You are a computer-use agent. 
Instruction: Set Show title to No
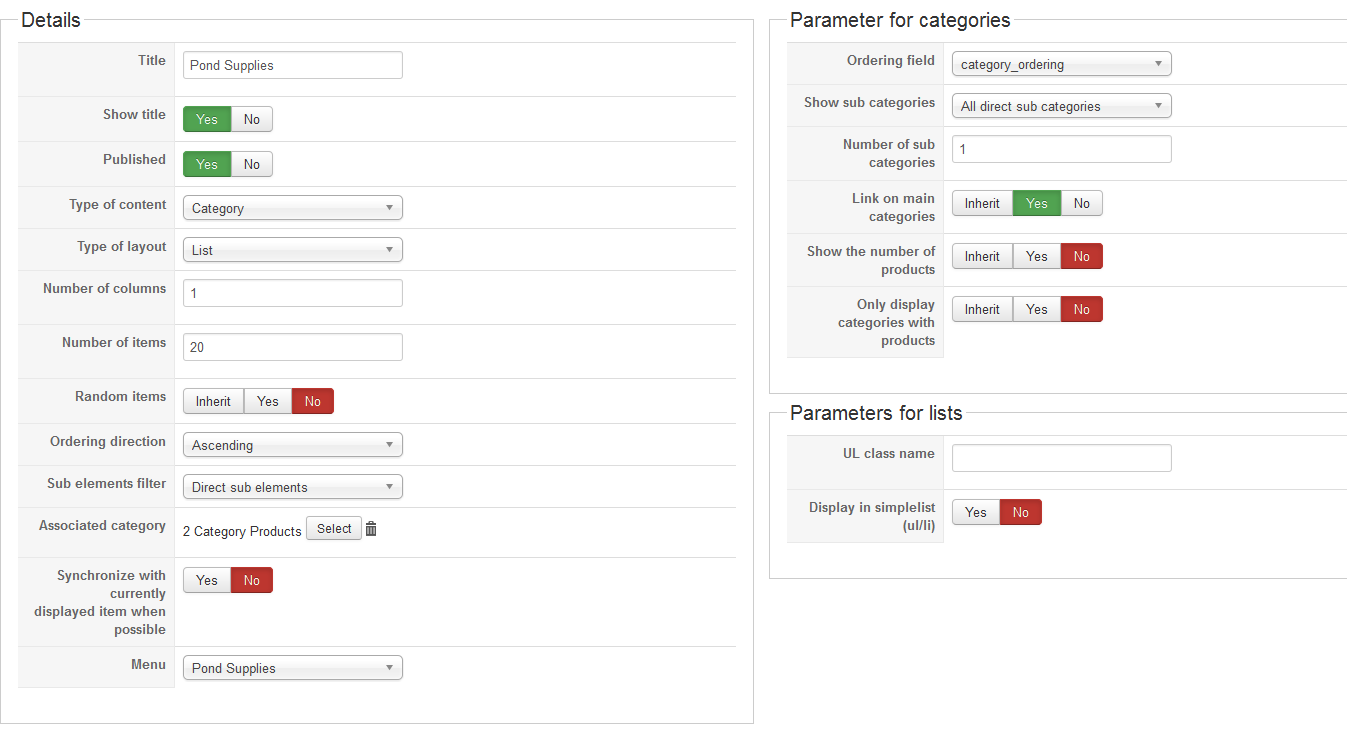click(x=252, y=120)
